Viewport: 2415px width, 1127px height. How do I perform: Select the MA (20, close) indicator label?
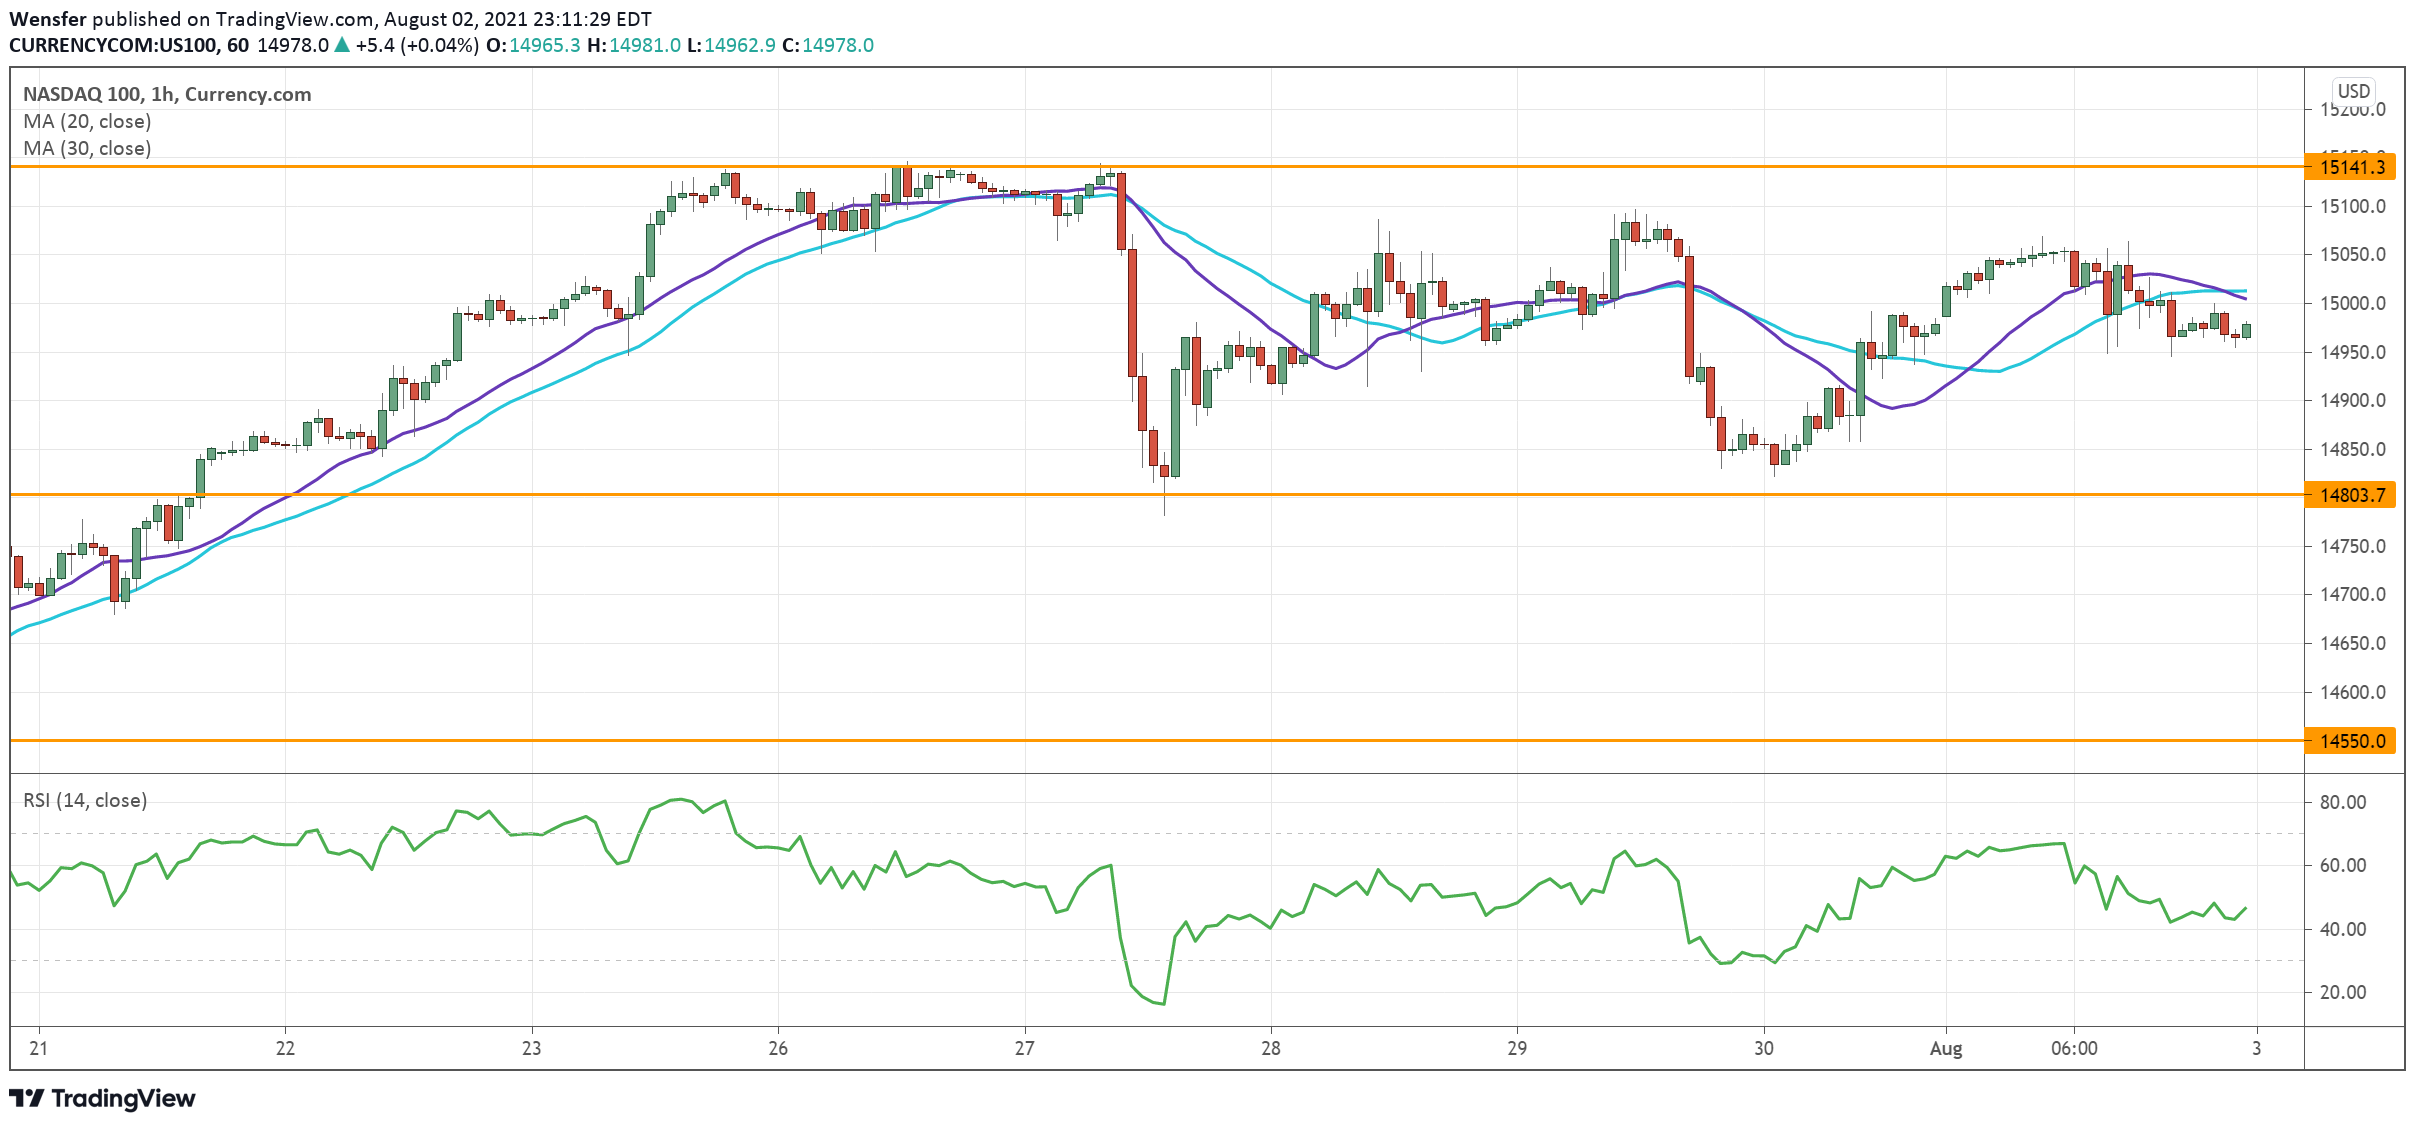pos(87,122)
